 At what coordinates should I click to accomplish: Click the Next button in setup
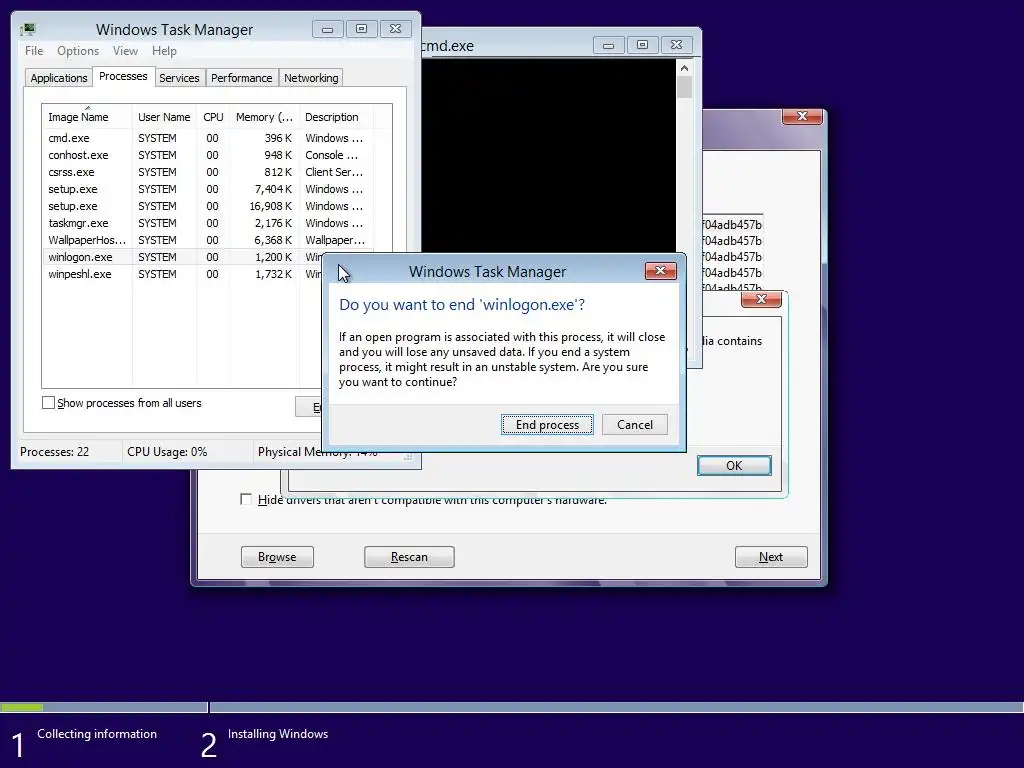point(771,557)
